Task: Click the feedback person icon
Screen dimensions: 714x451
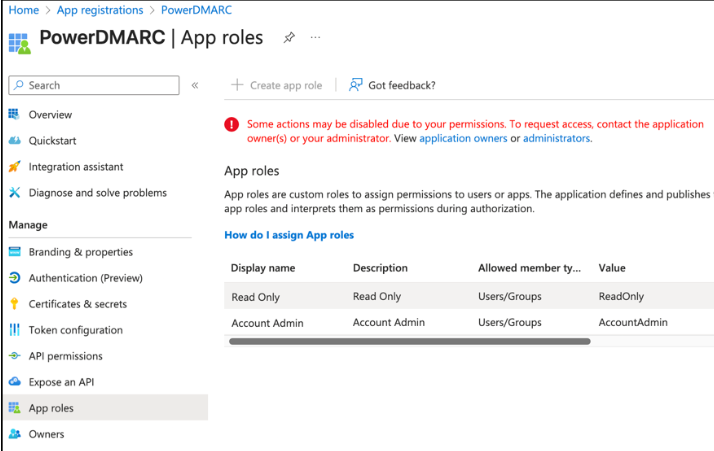Action: coord(356,85)
